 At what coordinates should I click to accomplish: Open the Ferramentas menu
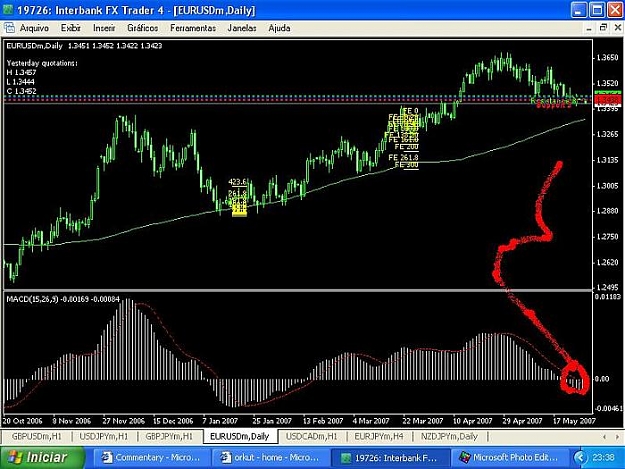coord(193,28)
